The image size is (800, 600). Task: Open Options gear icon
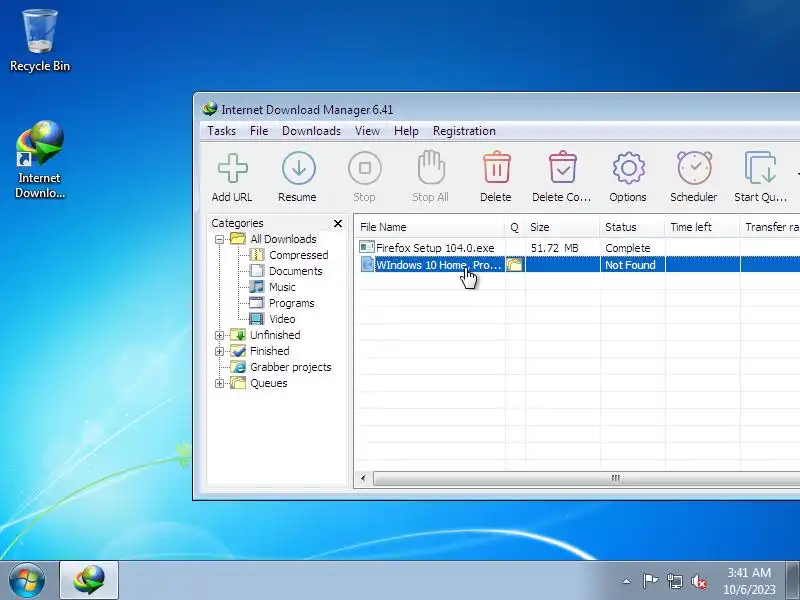pyautogui.click(x=628, y=168)
